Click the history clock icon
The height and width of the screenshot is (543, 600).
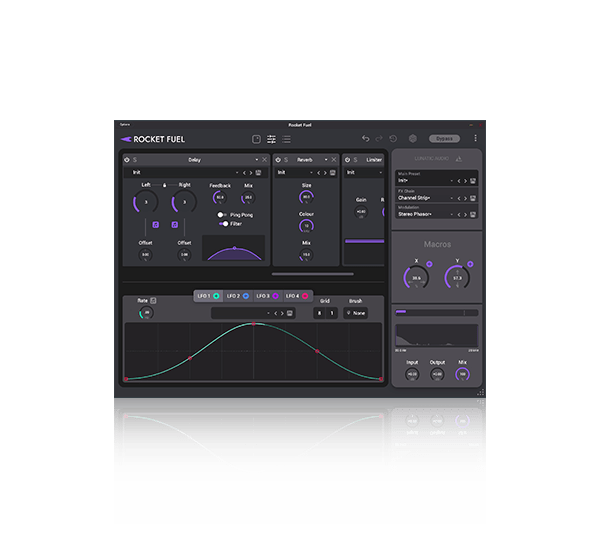coord(393,139)
